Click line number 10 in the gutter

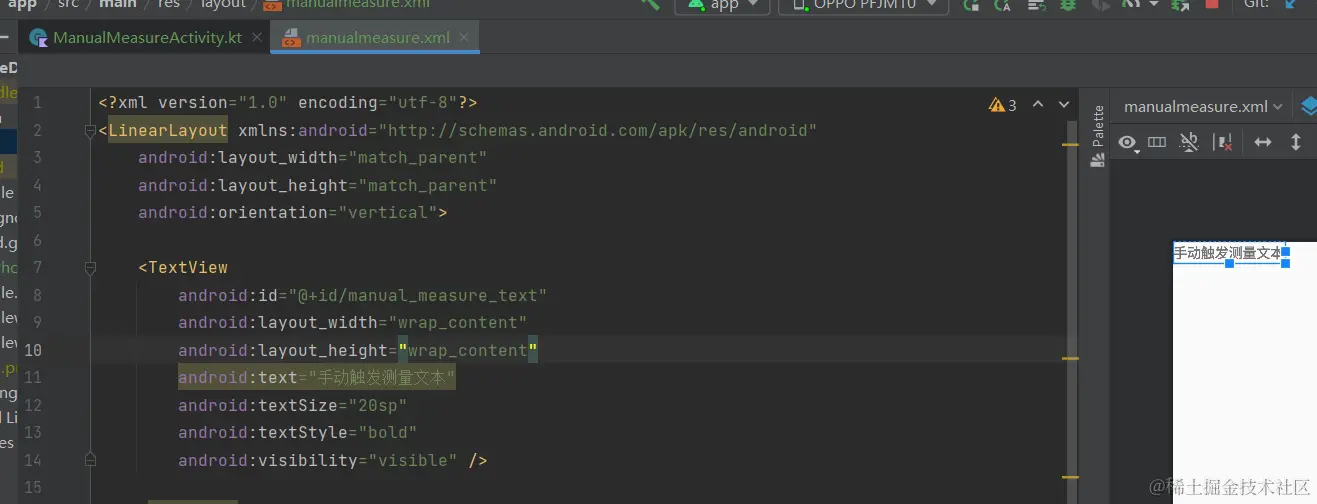pyautogui.click(x=33, y=350)
